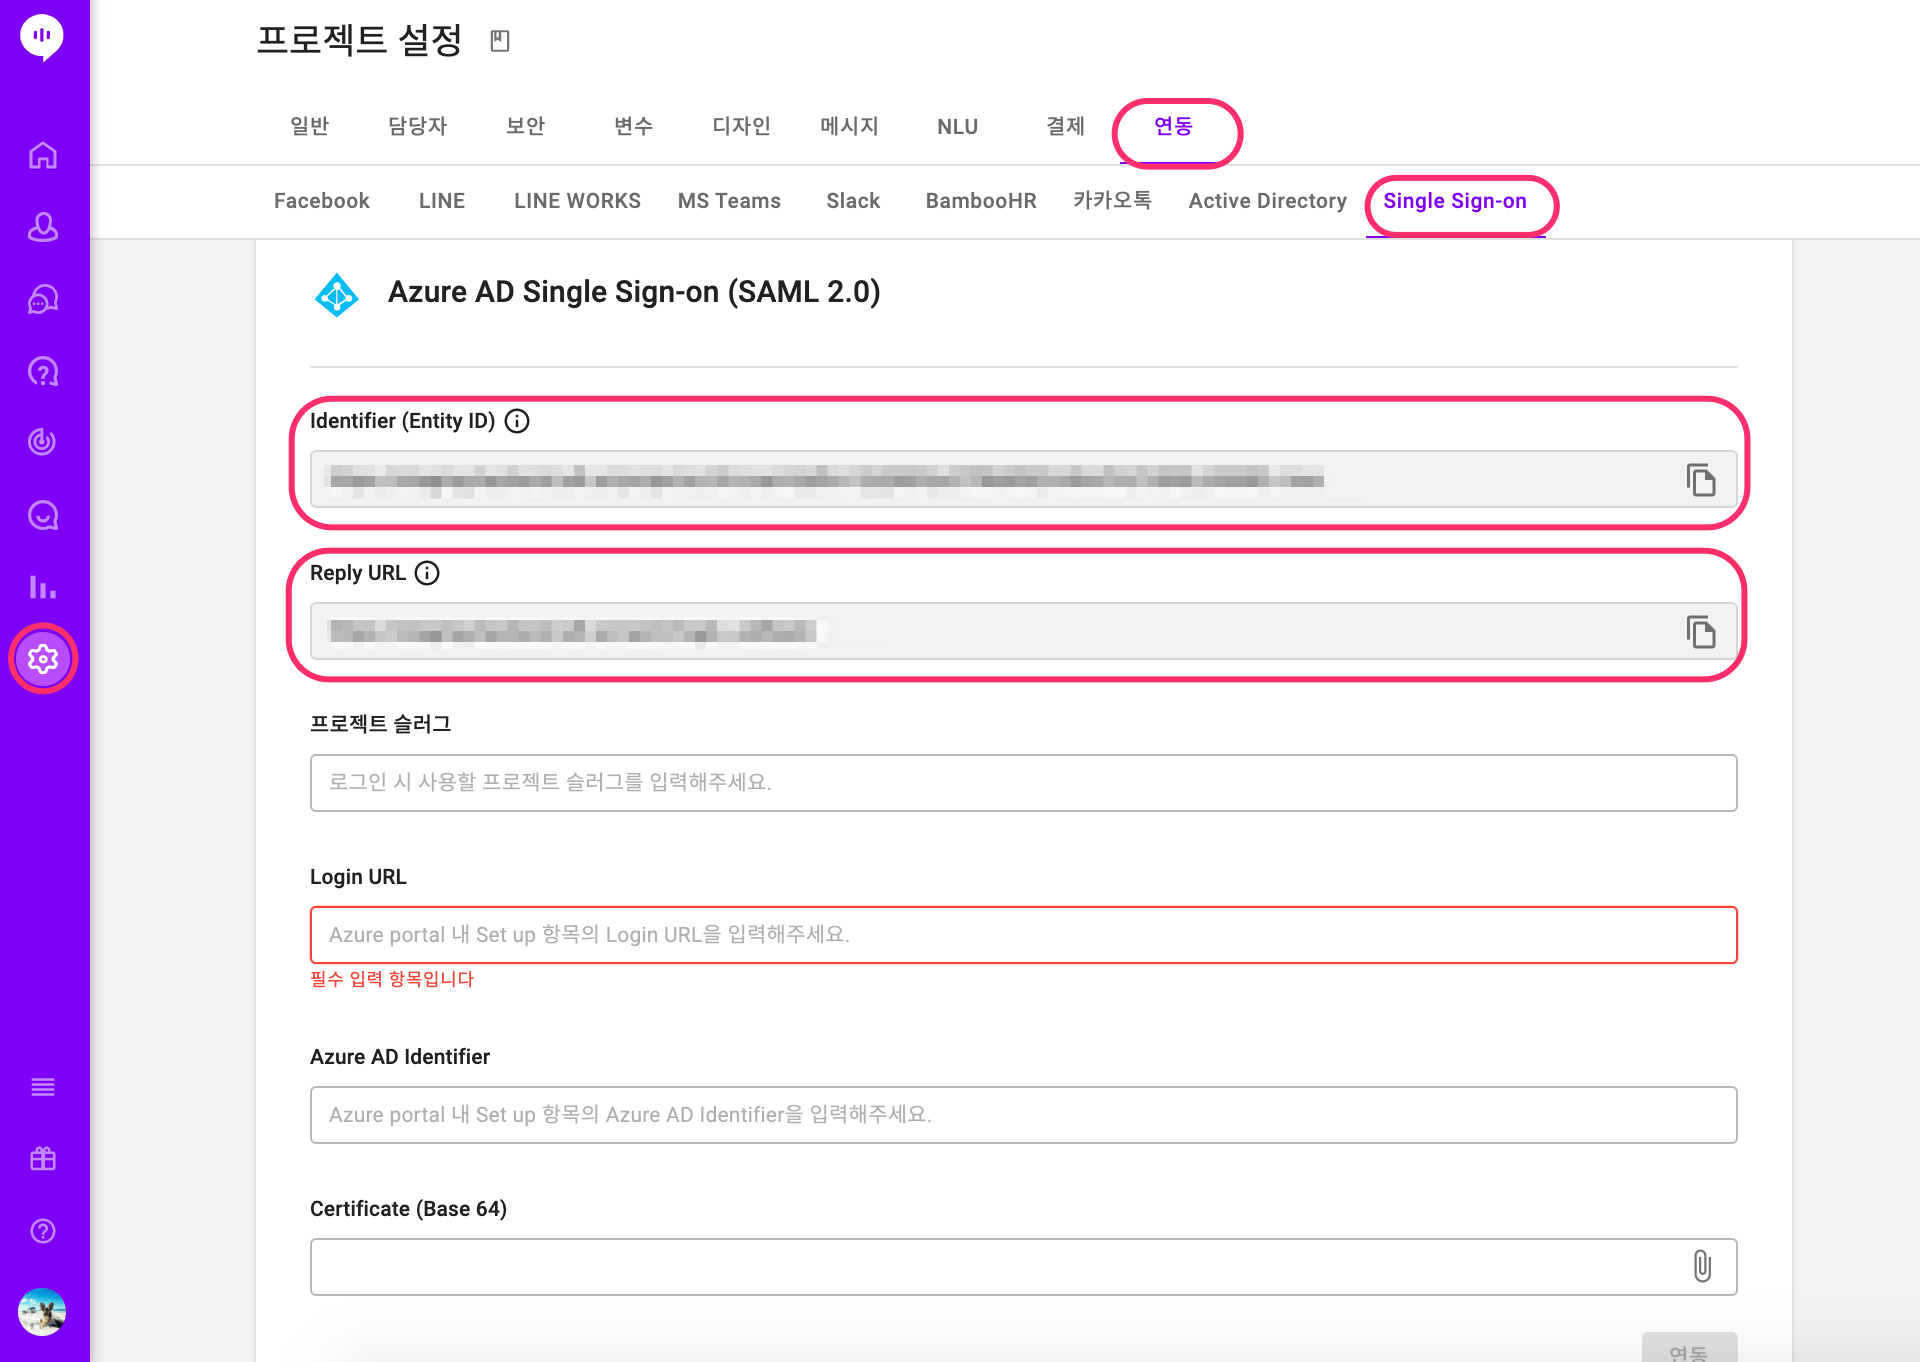The width and height of the screenshot is (1920, 1362).
Task: Open the user profile sidebar icon
Action: (43, 227)
